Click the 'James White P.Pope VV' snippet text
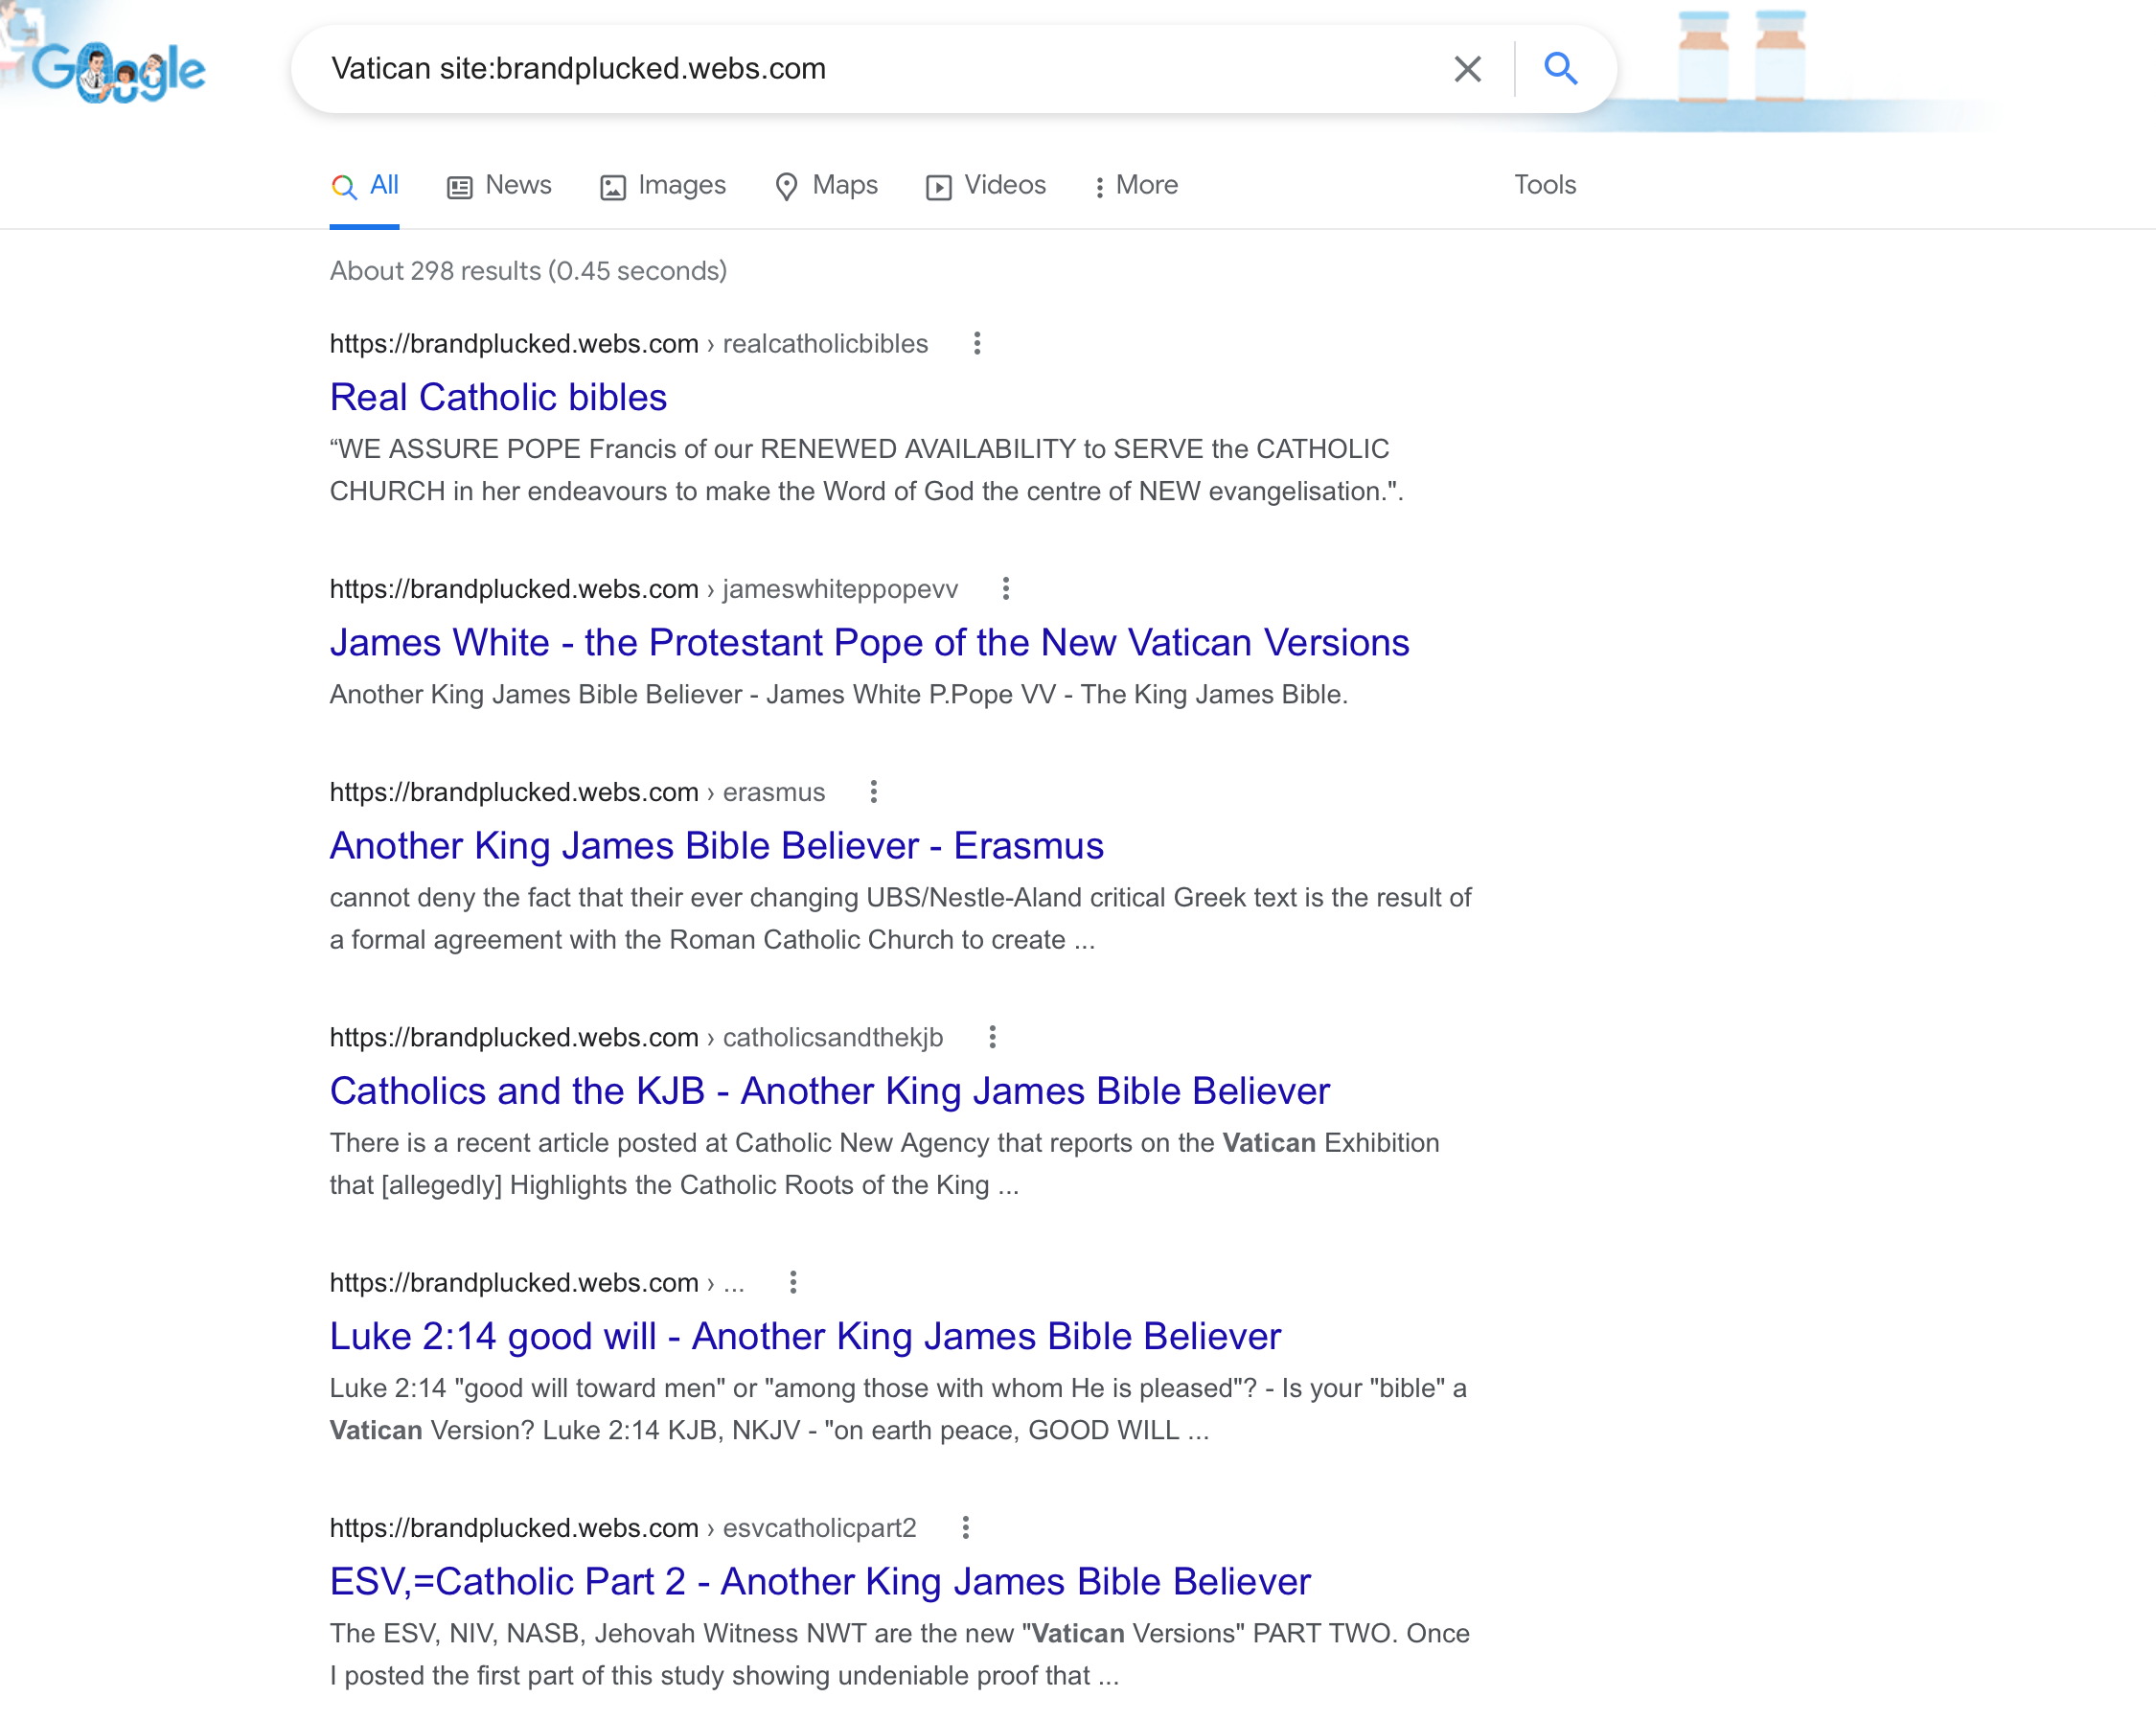Screen dimensions: 2156x1720 click(x=839, y=694)
